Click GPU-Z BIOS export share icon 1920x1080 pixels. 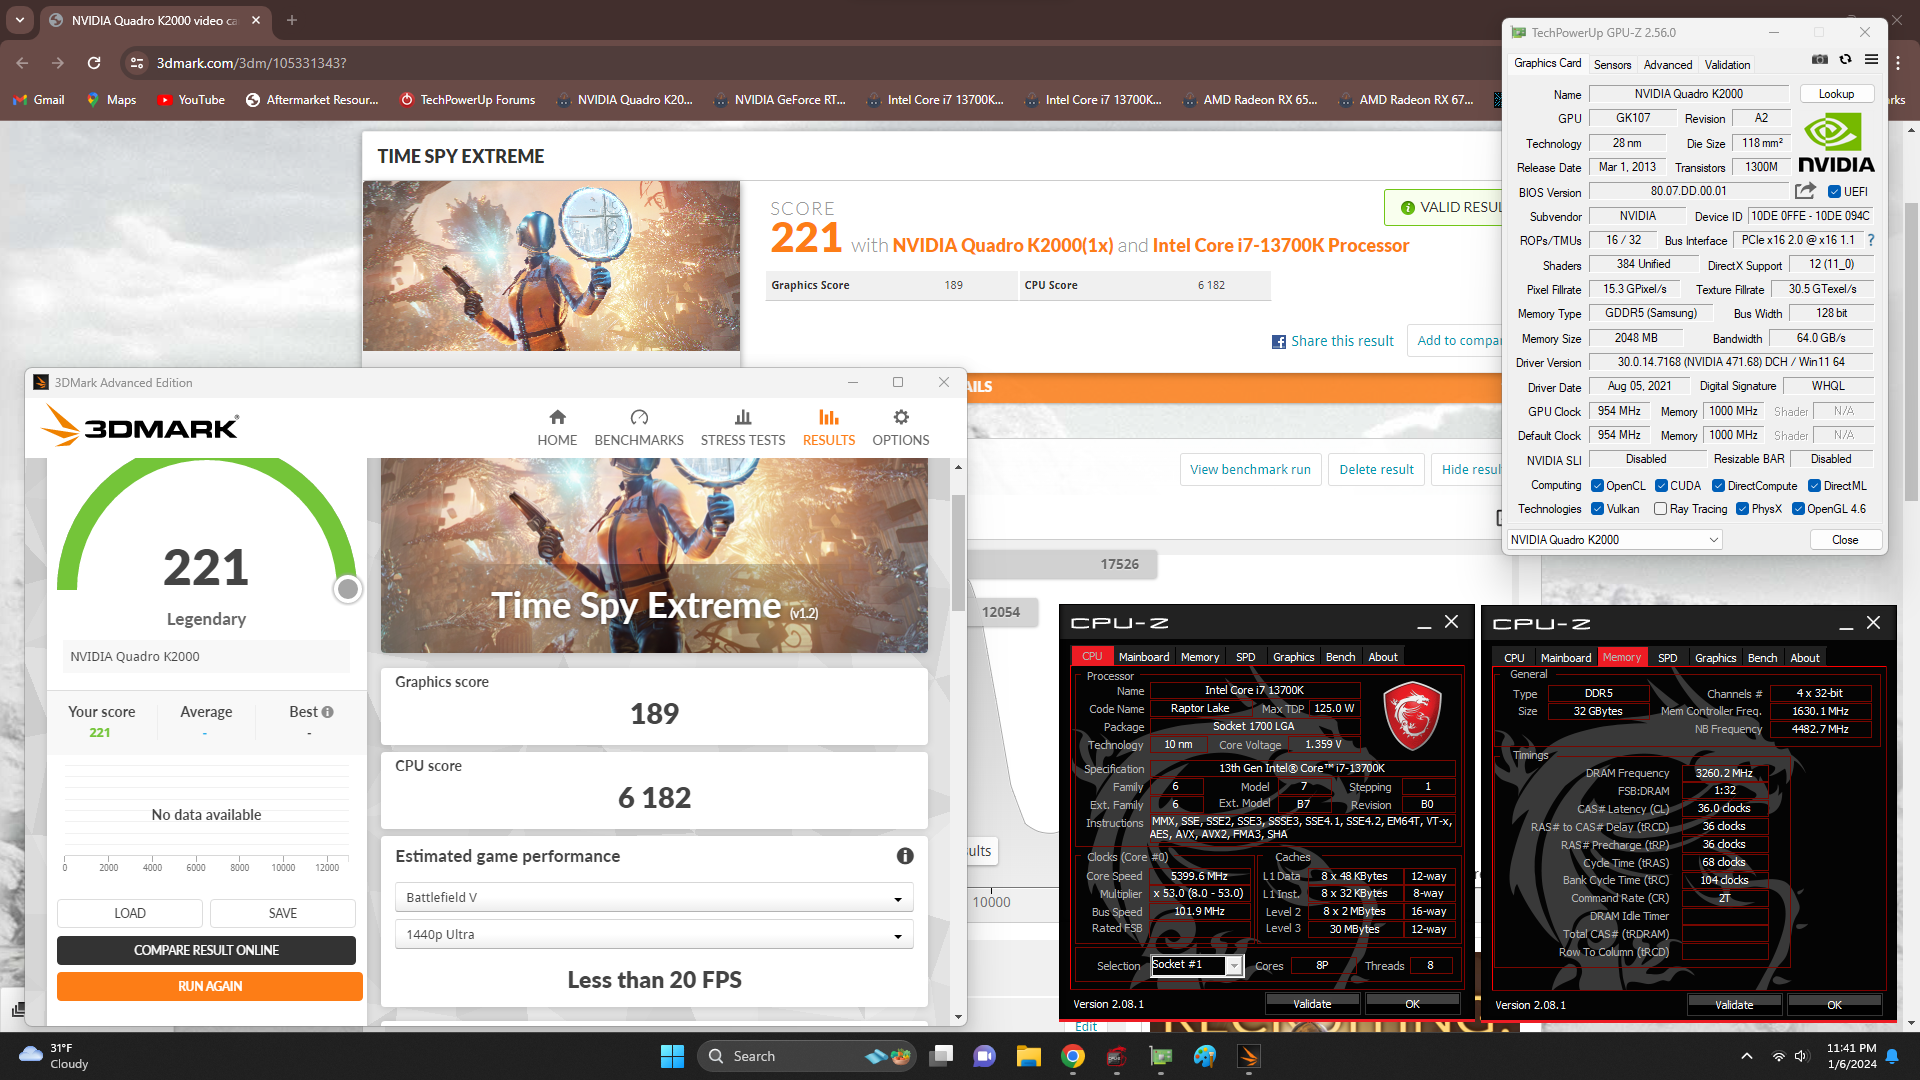coord(1805,191)
